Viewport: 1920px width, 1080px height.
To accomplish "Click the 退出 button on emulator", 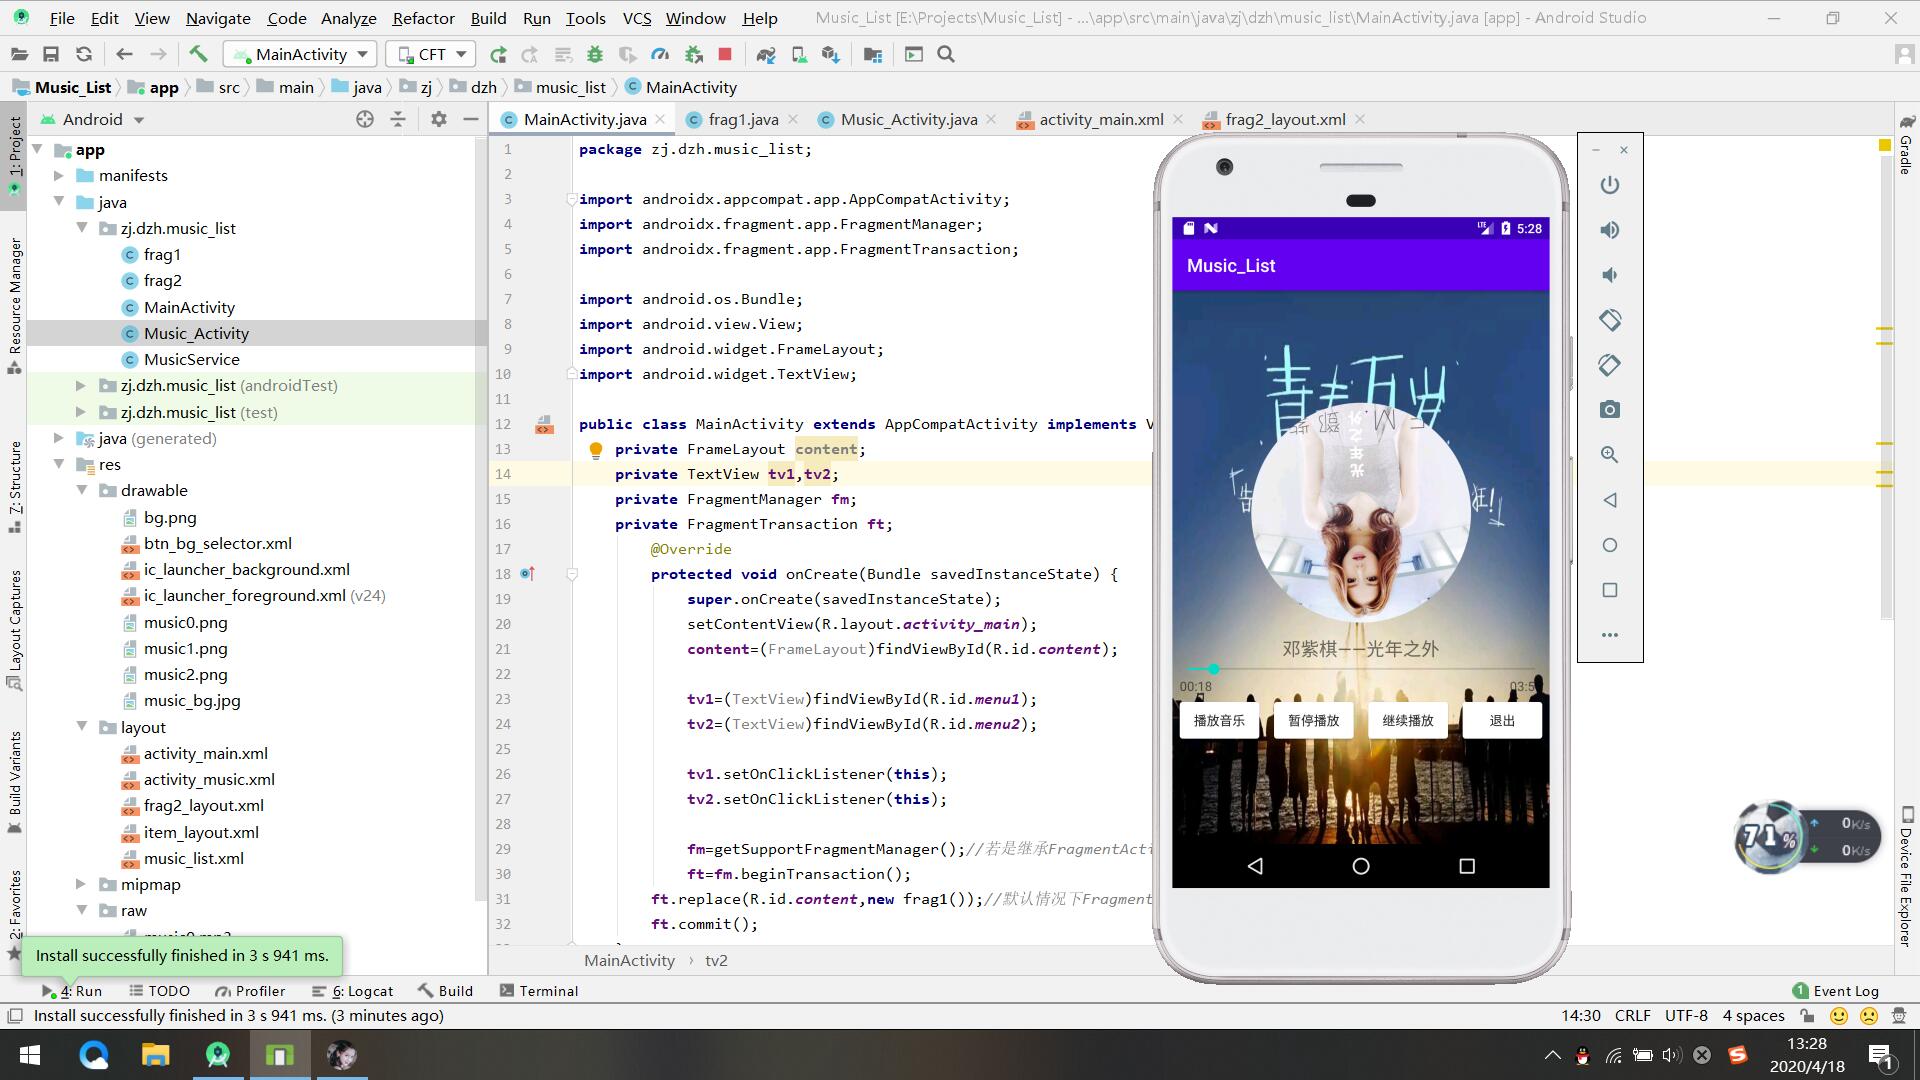I will [x=1501, y=720].
